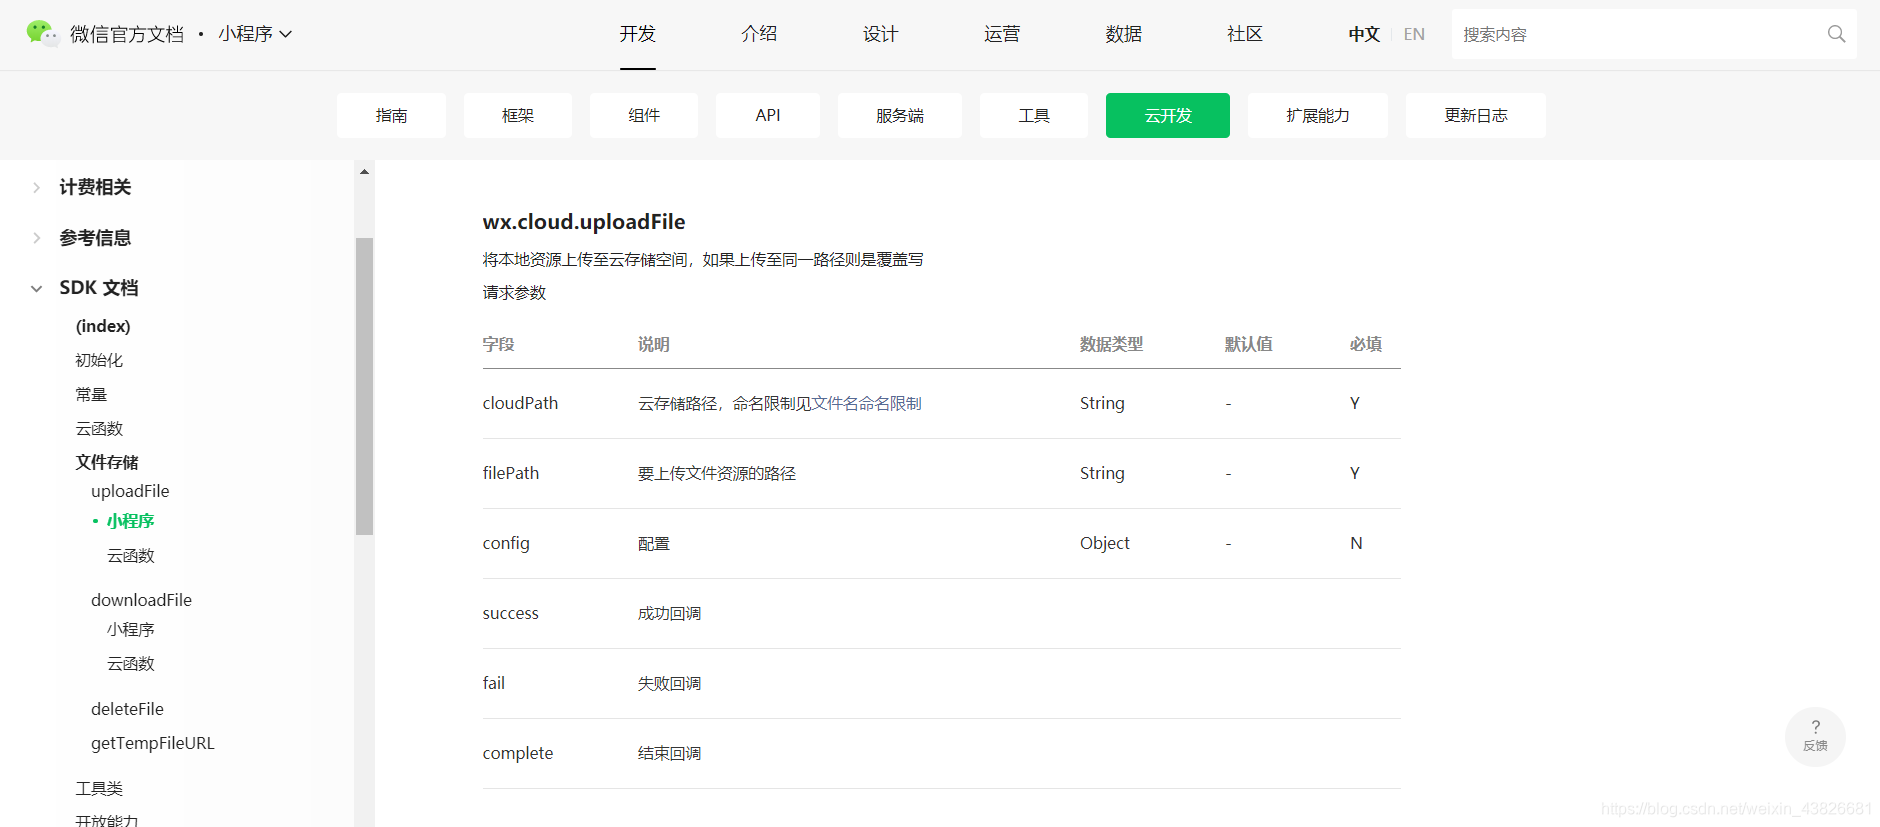1880x827 pixels.
Task: Select the 服务端 sub-tab
Action: [x=900, y=115]
